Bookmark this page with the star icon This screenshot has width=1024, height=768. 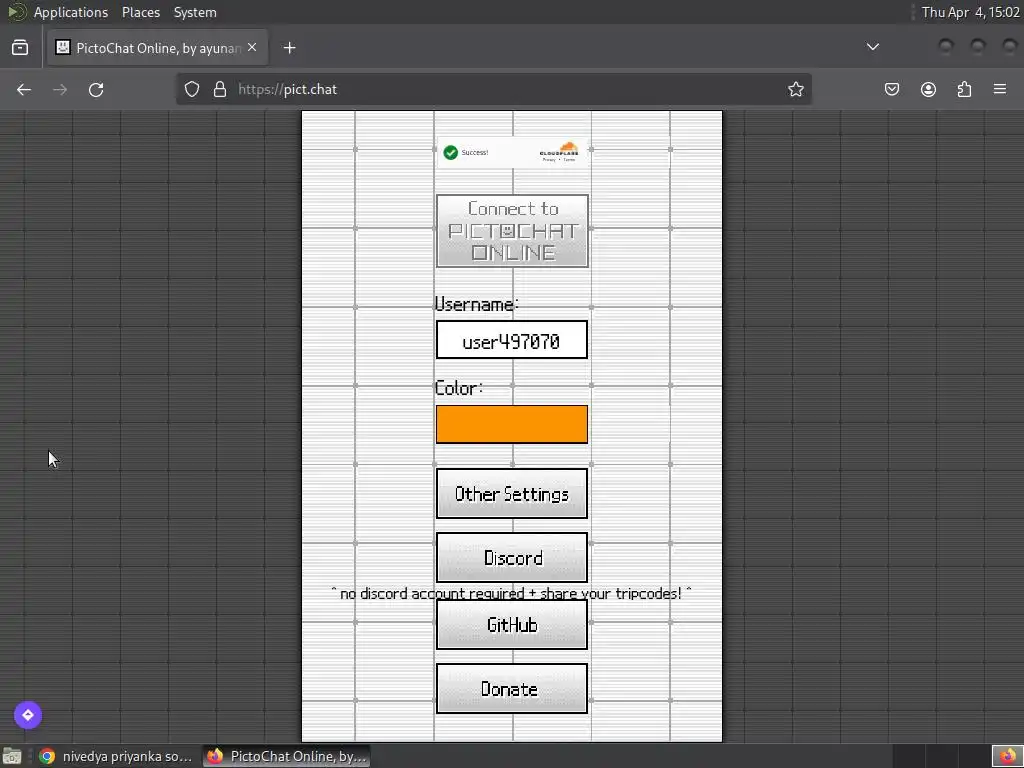point(795,89)
